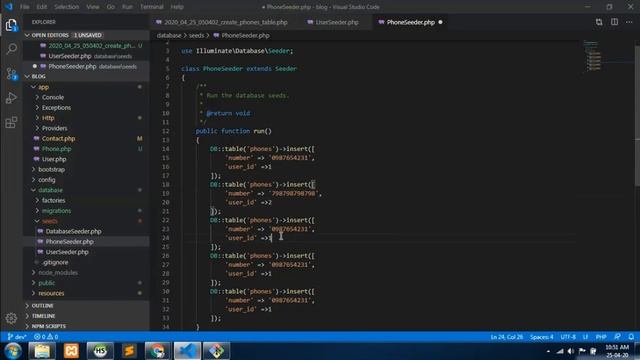Click LF end-of-line setting
Screen dimensions: 640x360
click(x=585, y=337)
